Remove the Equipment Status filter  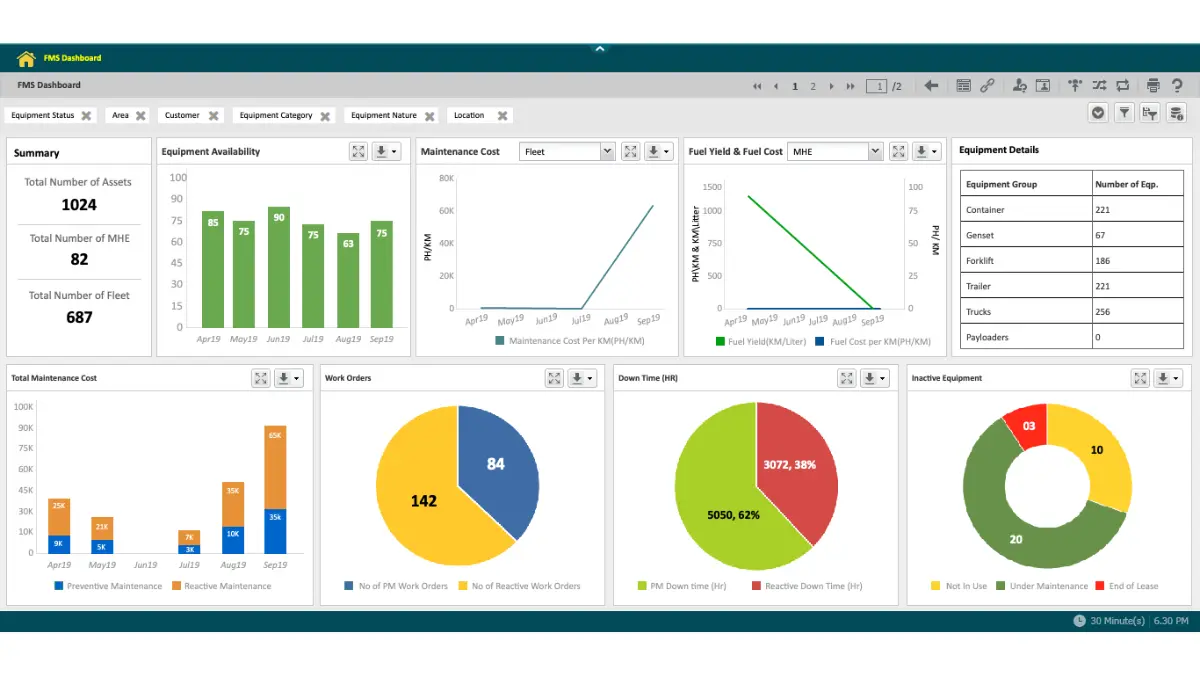click(x=87, y=116)
